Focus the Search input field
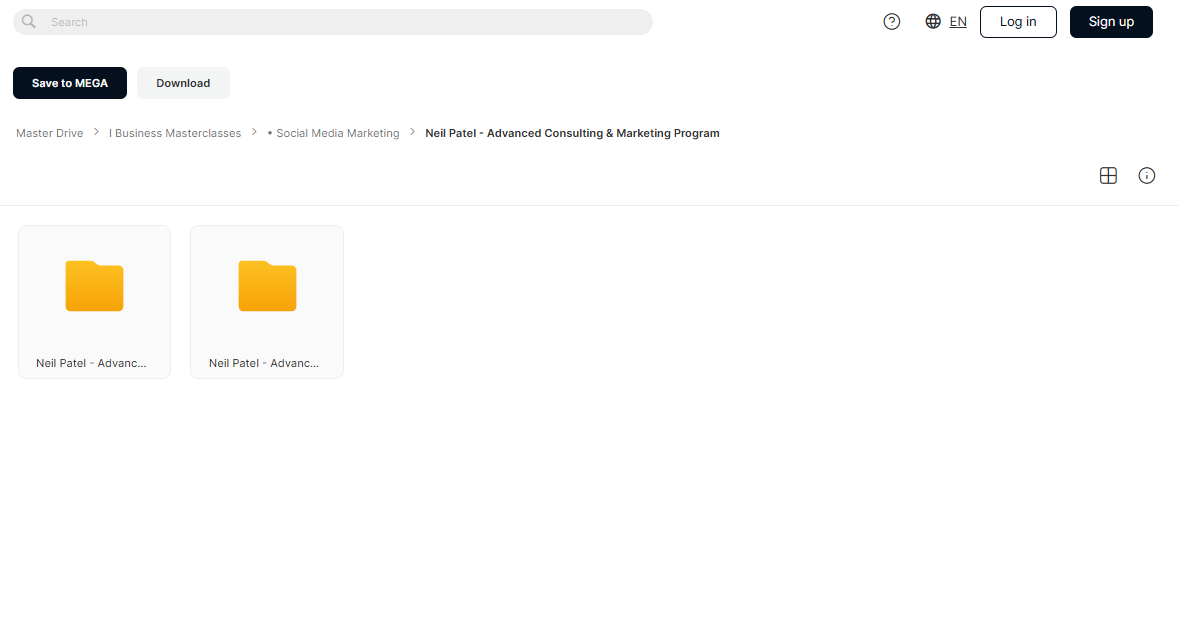Image resolution: width=1179 pixels, height=636 pixels. click(333, 22)
